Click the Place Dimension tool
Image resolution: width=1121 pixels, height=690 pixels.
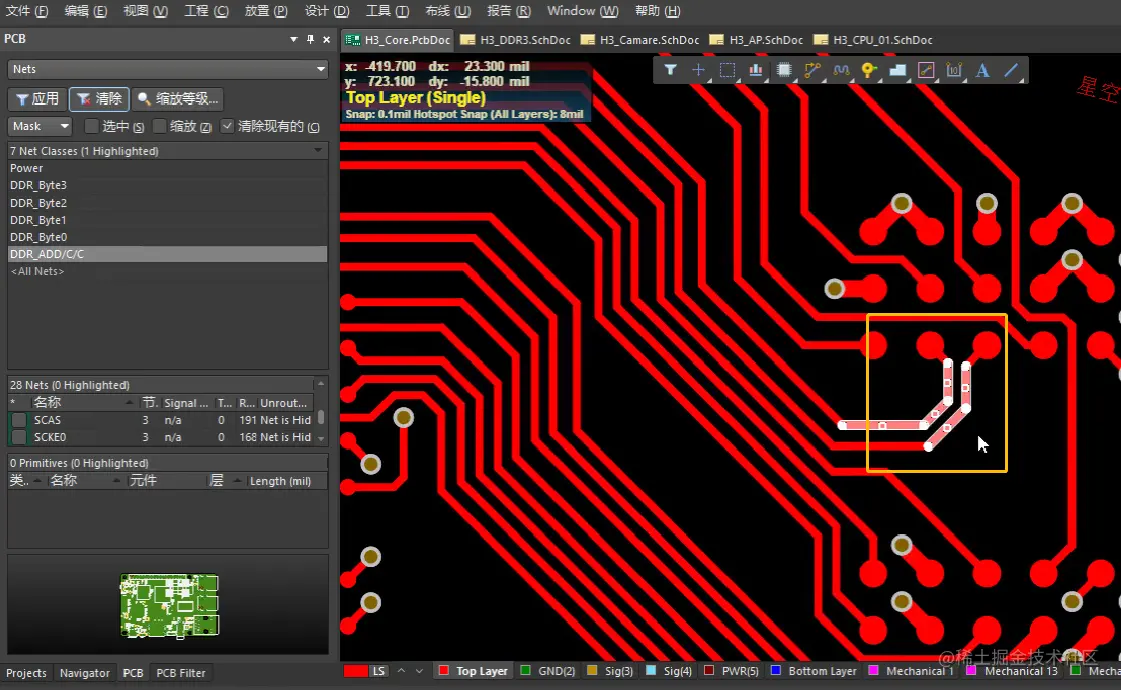click(x=954, y=70)
